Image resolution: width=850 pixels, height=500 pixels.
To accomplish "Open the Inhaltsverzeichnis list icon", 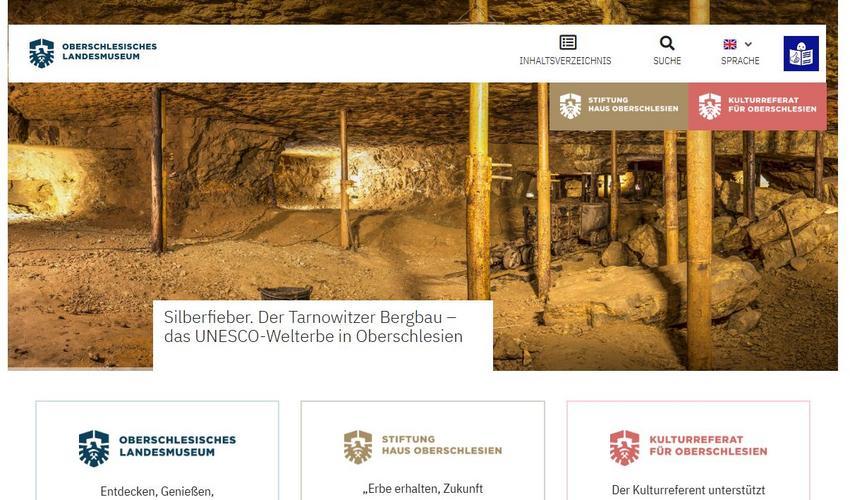I will [x=568, y=42].
